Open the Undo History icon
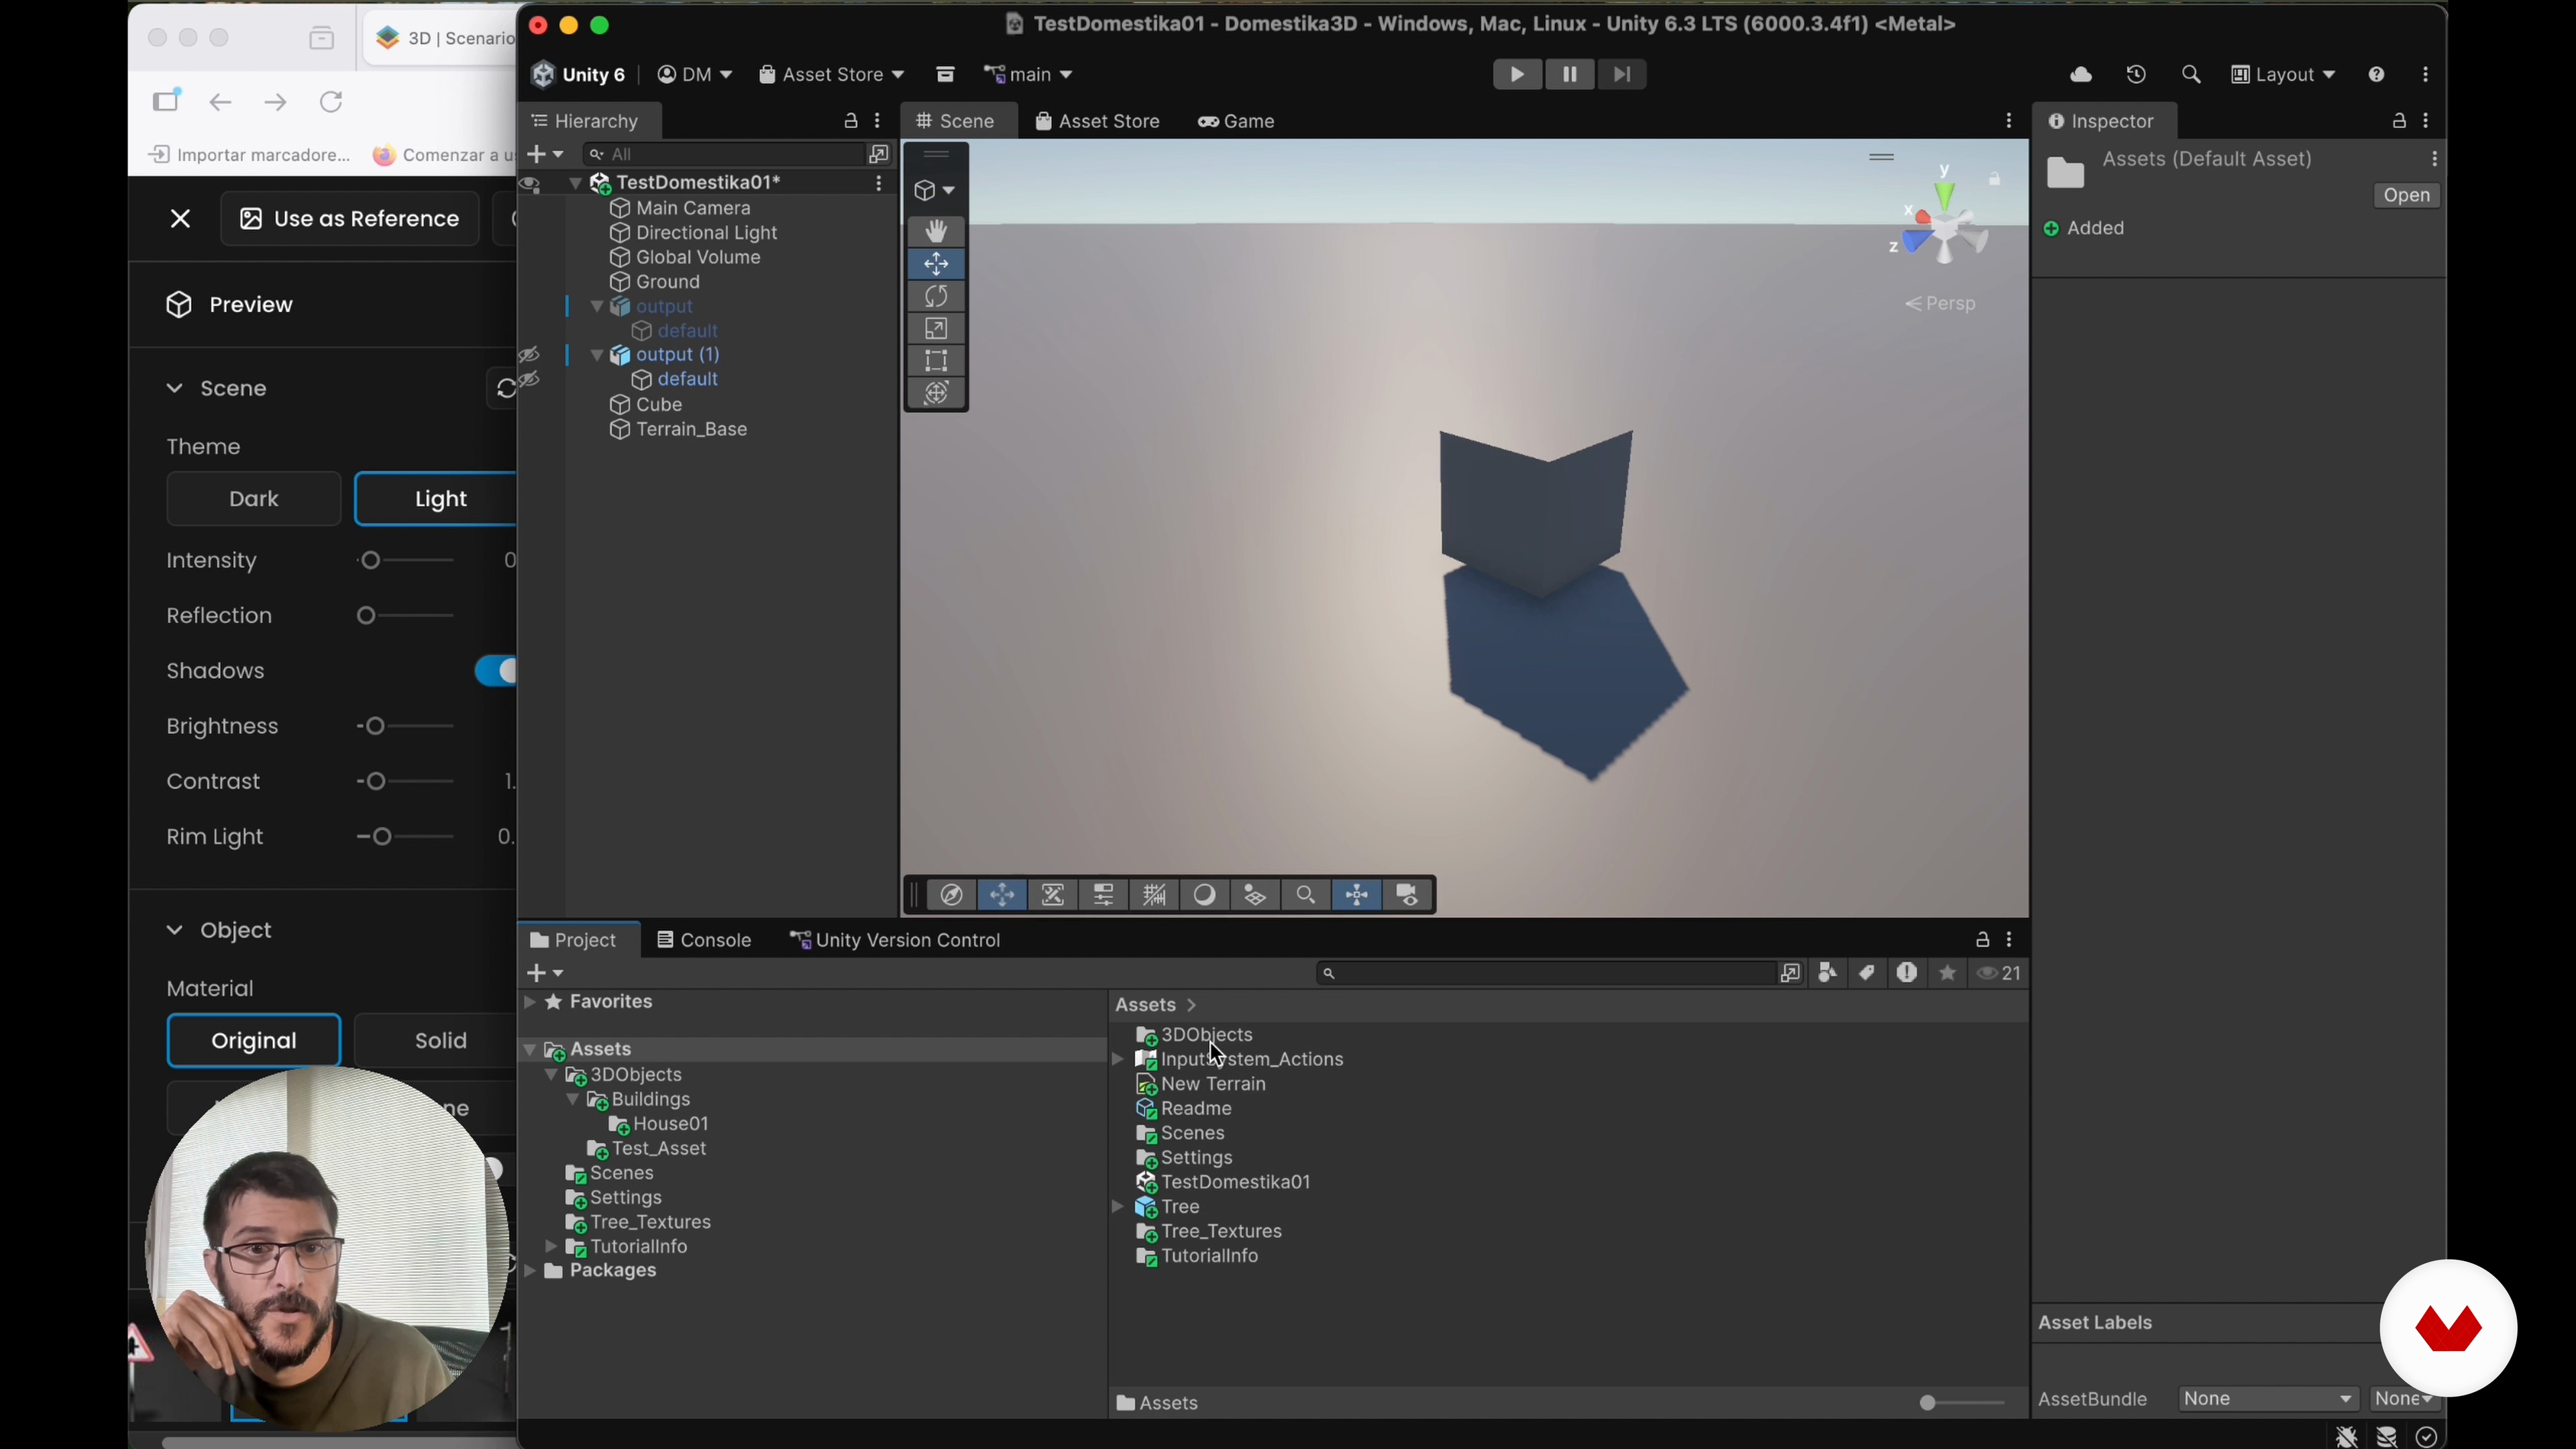 pos(2136,75)
